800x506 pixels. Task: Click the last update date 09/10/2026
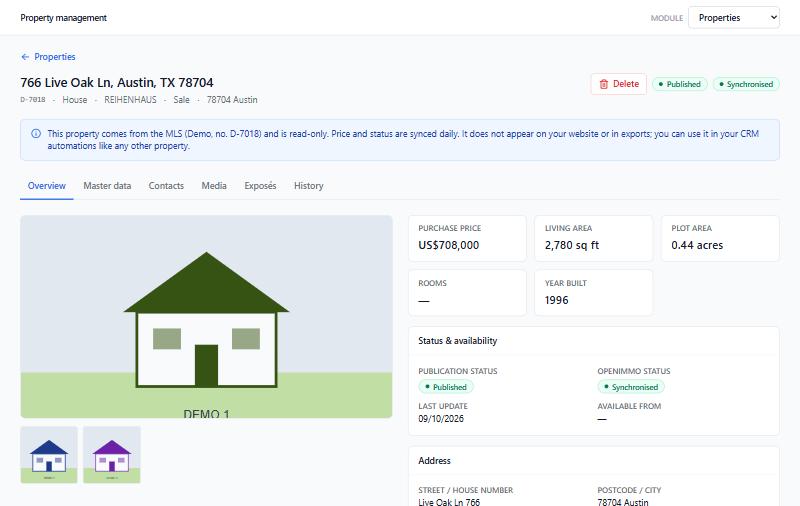(x=441, y=419)
